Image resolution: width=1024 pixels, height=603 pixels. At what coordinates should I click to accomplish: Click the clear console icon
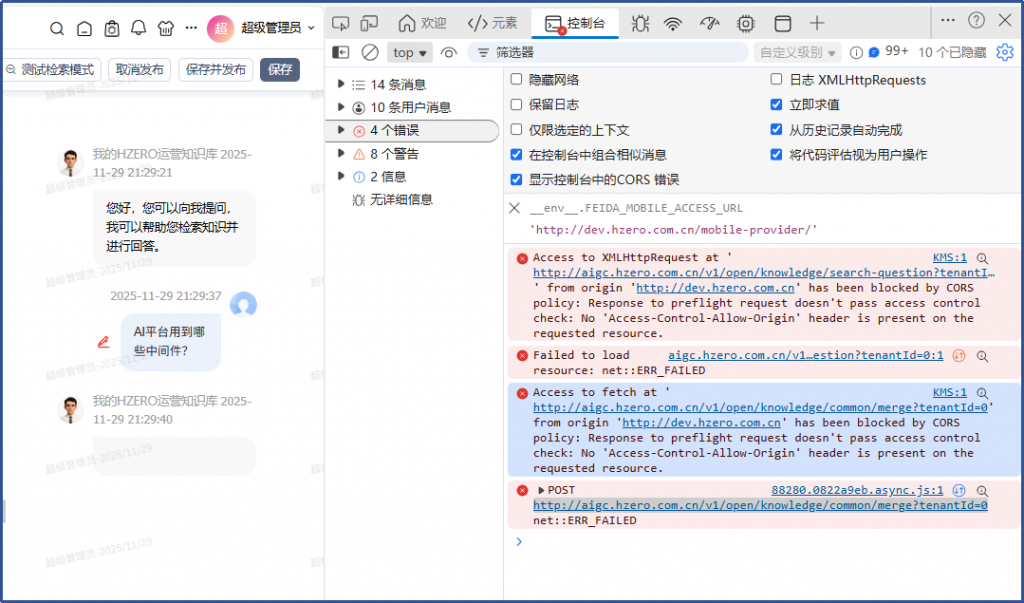click(370, 52)
